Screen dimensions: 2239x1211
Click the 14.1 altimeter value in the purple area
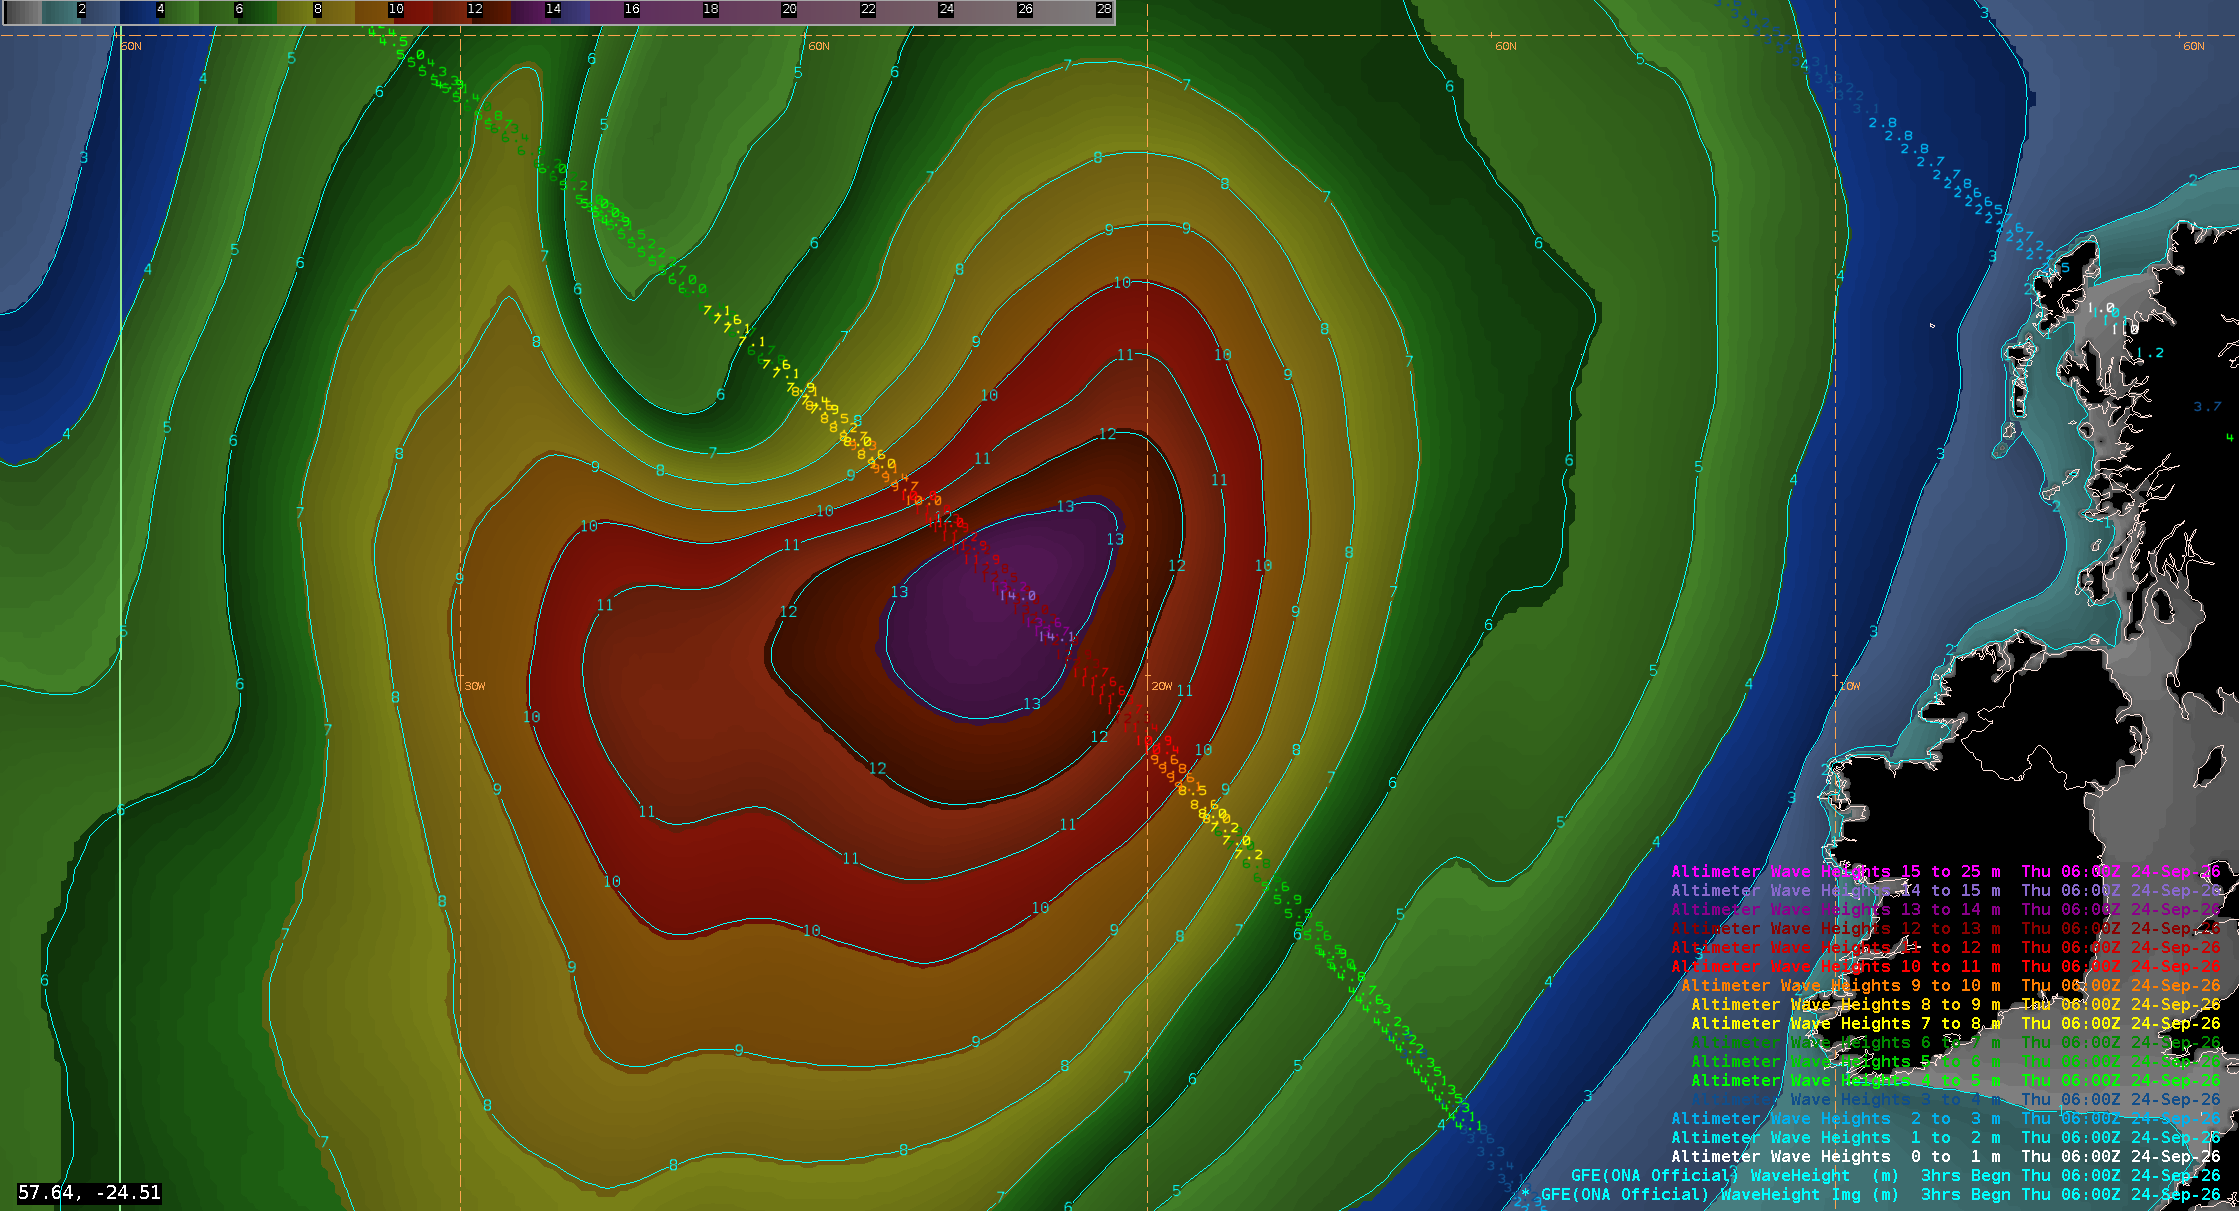click(x=1056, y=636)
